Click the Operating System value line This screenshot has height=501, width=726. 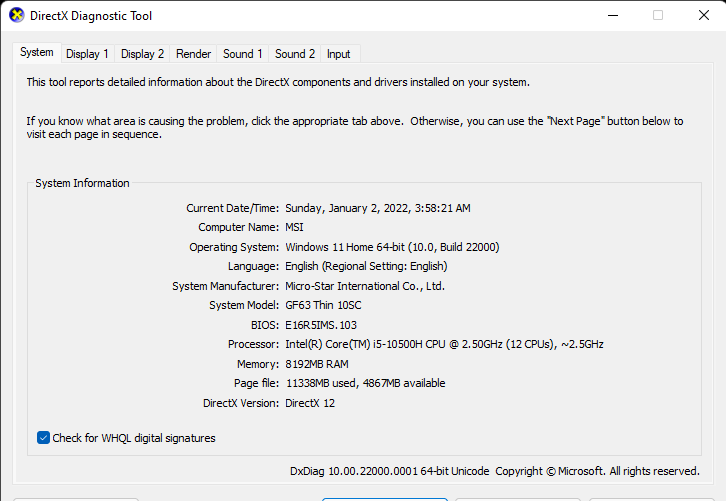click(392, 247)
